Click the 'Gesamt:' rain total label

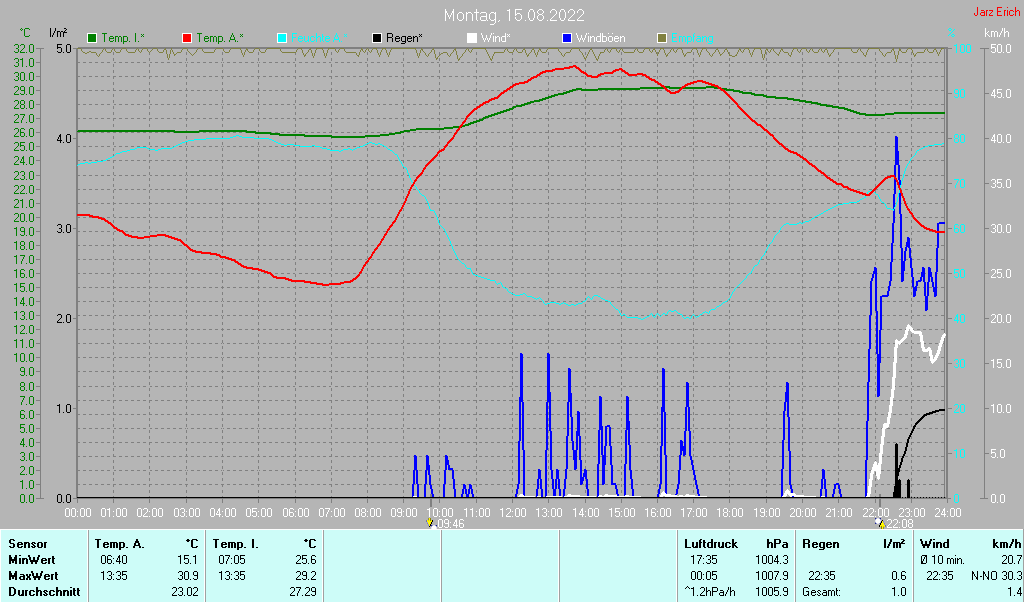coord(822,592)
